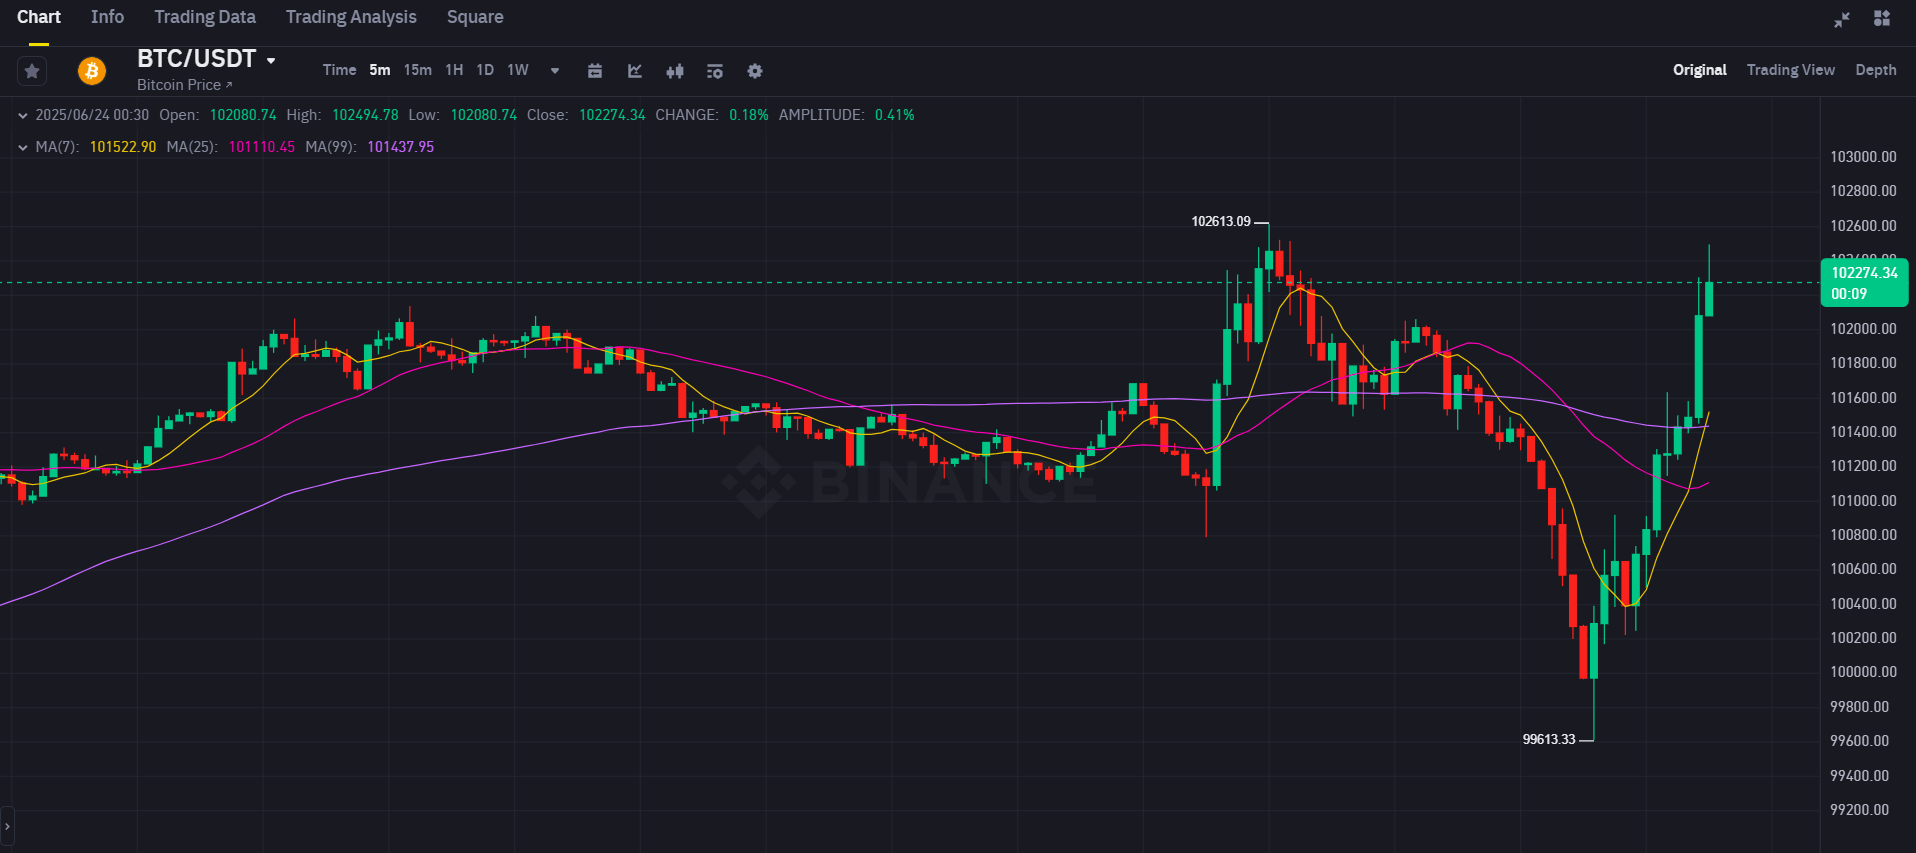Viewport: 1916px width, 853px height.
Task: Click the Bitcoin logo icon
Action: (92, 71)
